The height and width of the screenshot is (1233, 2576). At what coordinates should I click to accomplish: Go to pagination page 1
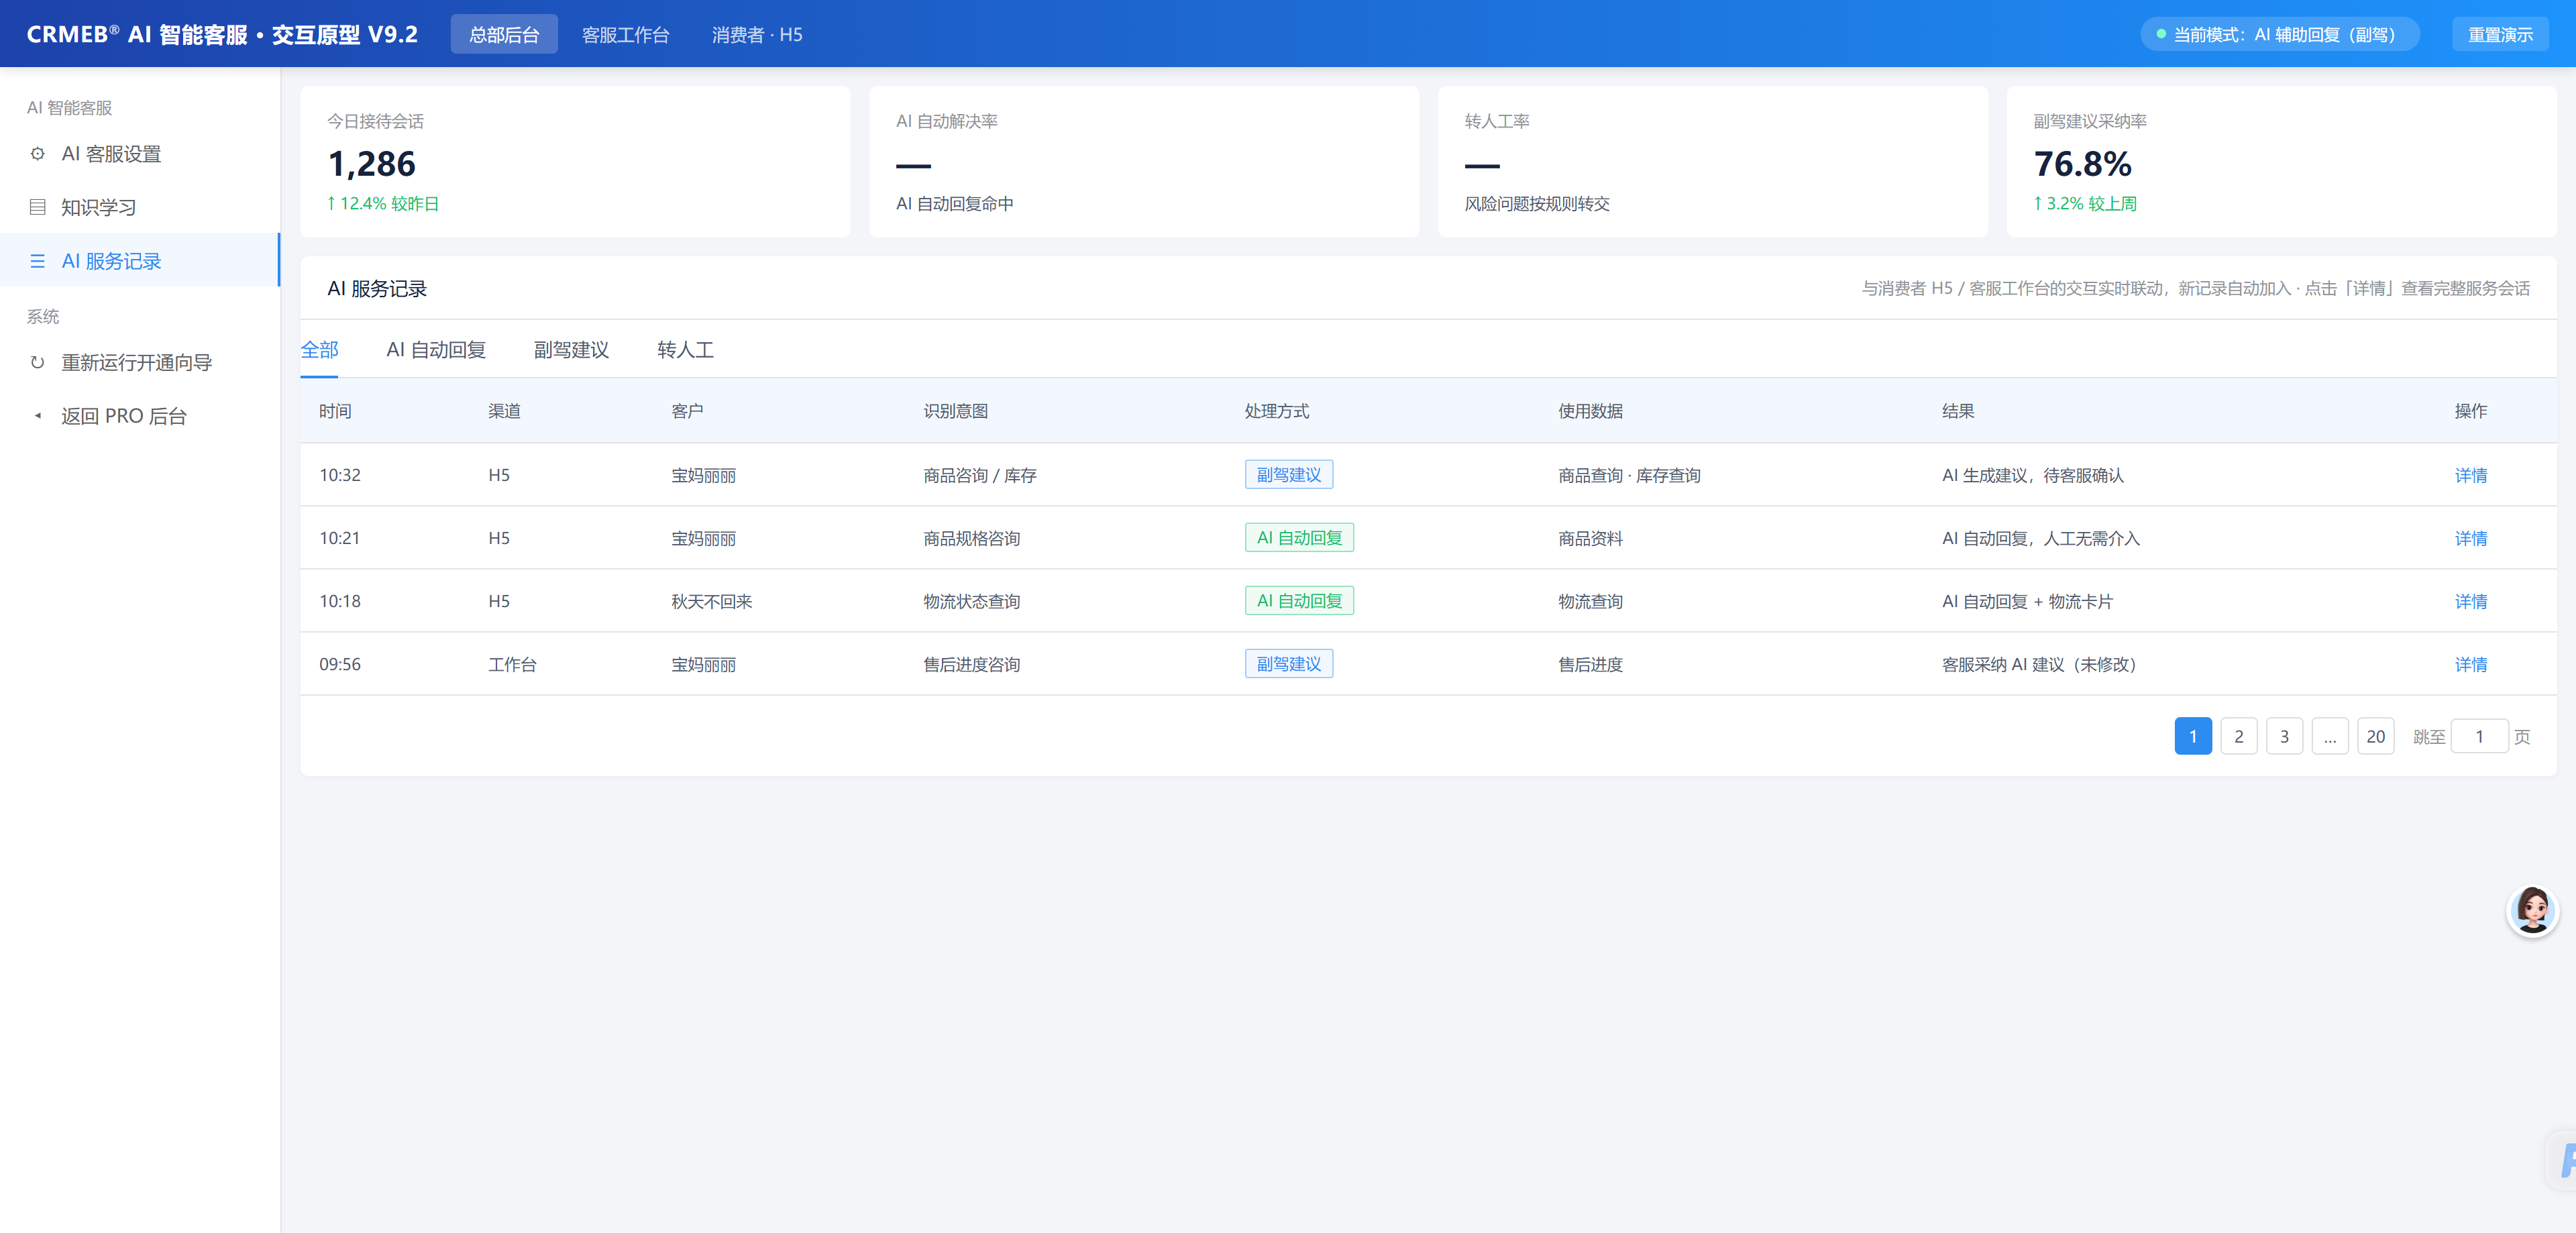(2193, 736)
